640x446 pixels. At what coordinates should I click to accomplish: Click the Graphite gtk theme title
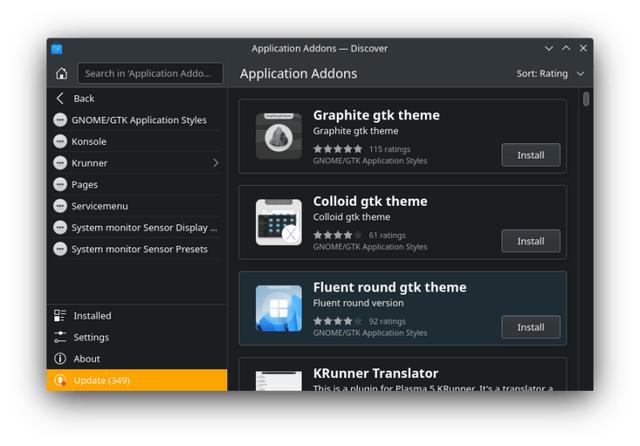point(376,115)
